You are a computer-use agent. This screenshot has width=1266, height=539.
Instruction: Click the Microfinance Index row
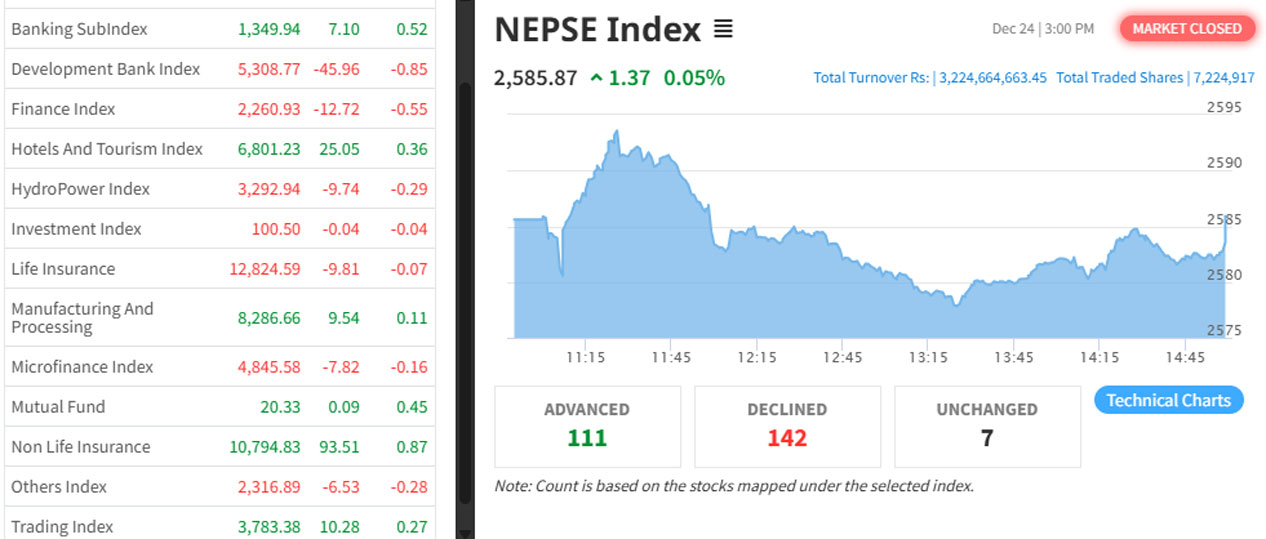coord(82,367)
